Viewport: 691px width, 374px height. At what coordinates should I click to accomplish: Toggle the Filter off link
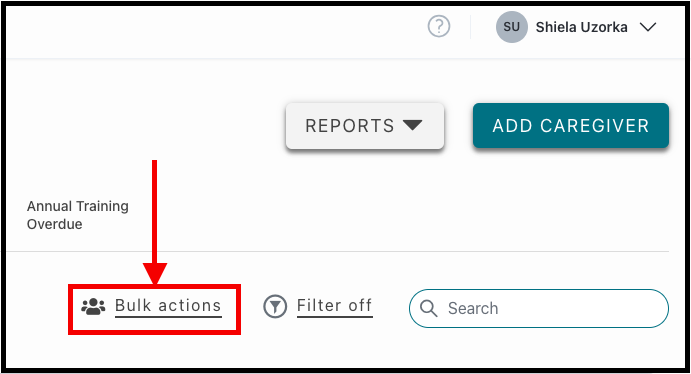pos(335,305)
